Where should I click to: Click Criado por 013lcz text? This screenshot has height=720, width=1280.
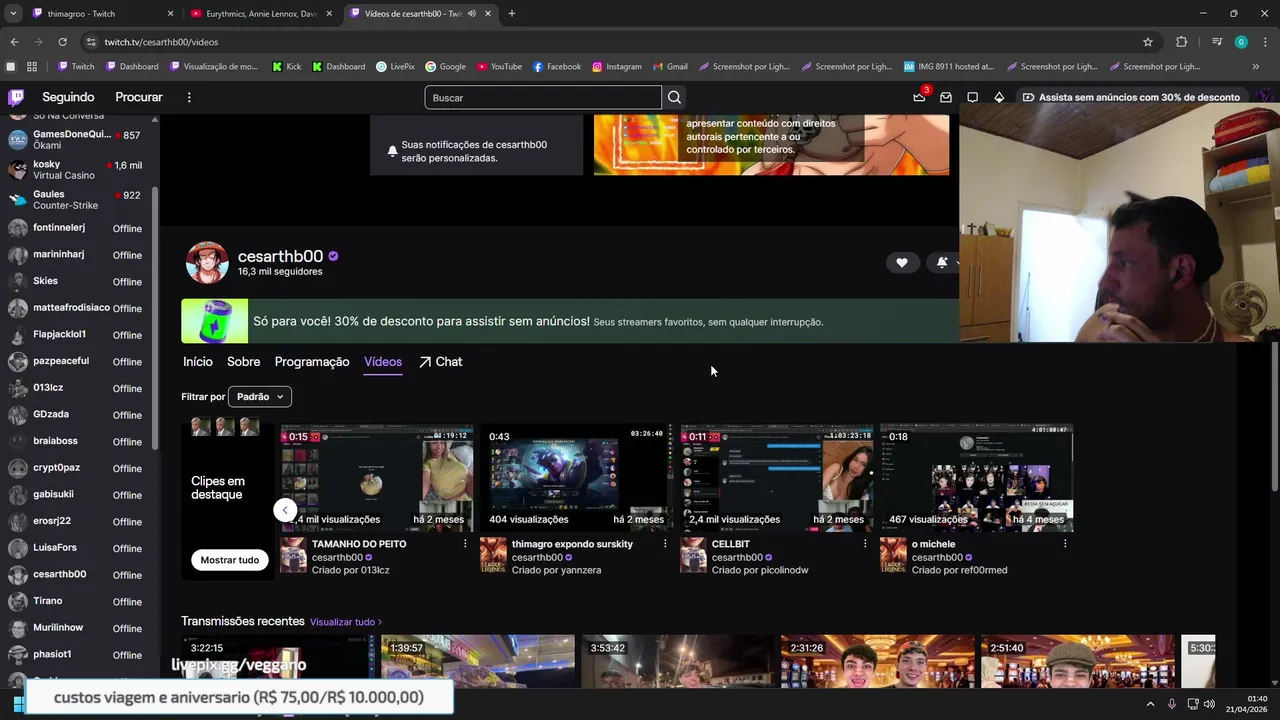(x=351, y=570)
